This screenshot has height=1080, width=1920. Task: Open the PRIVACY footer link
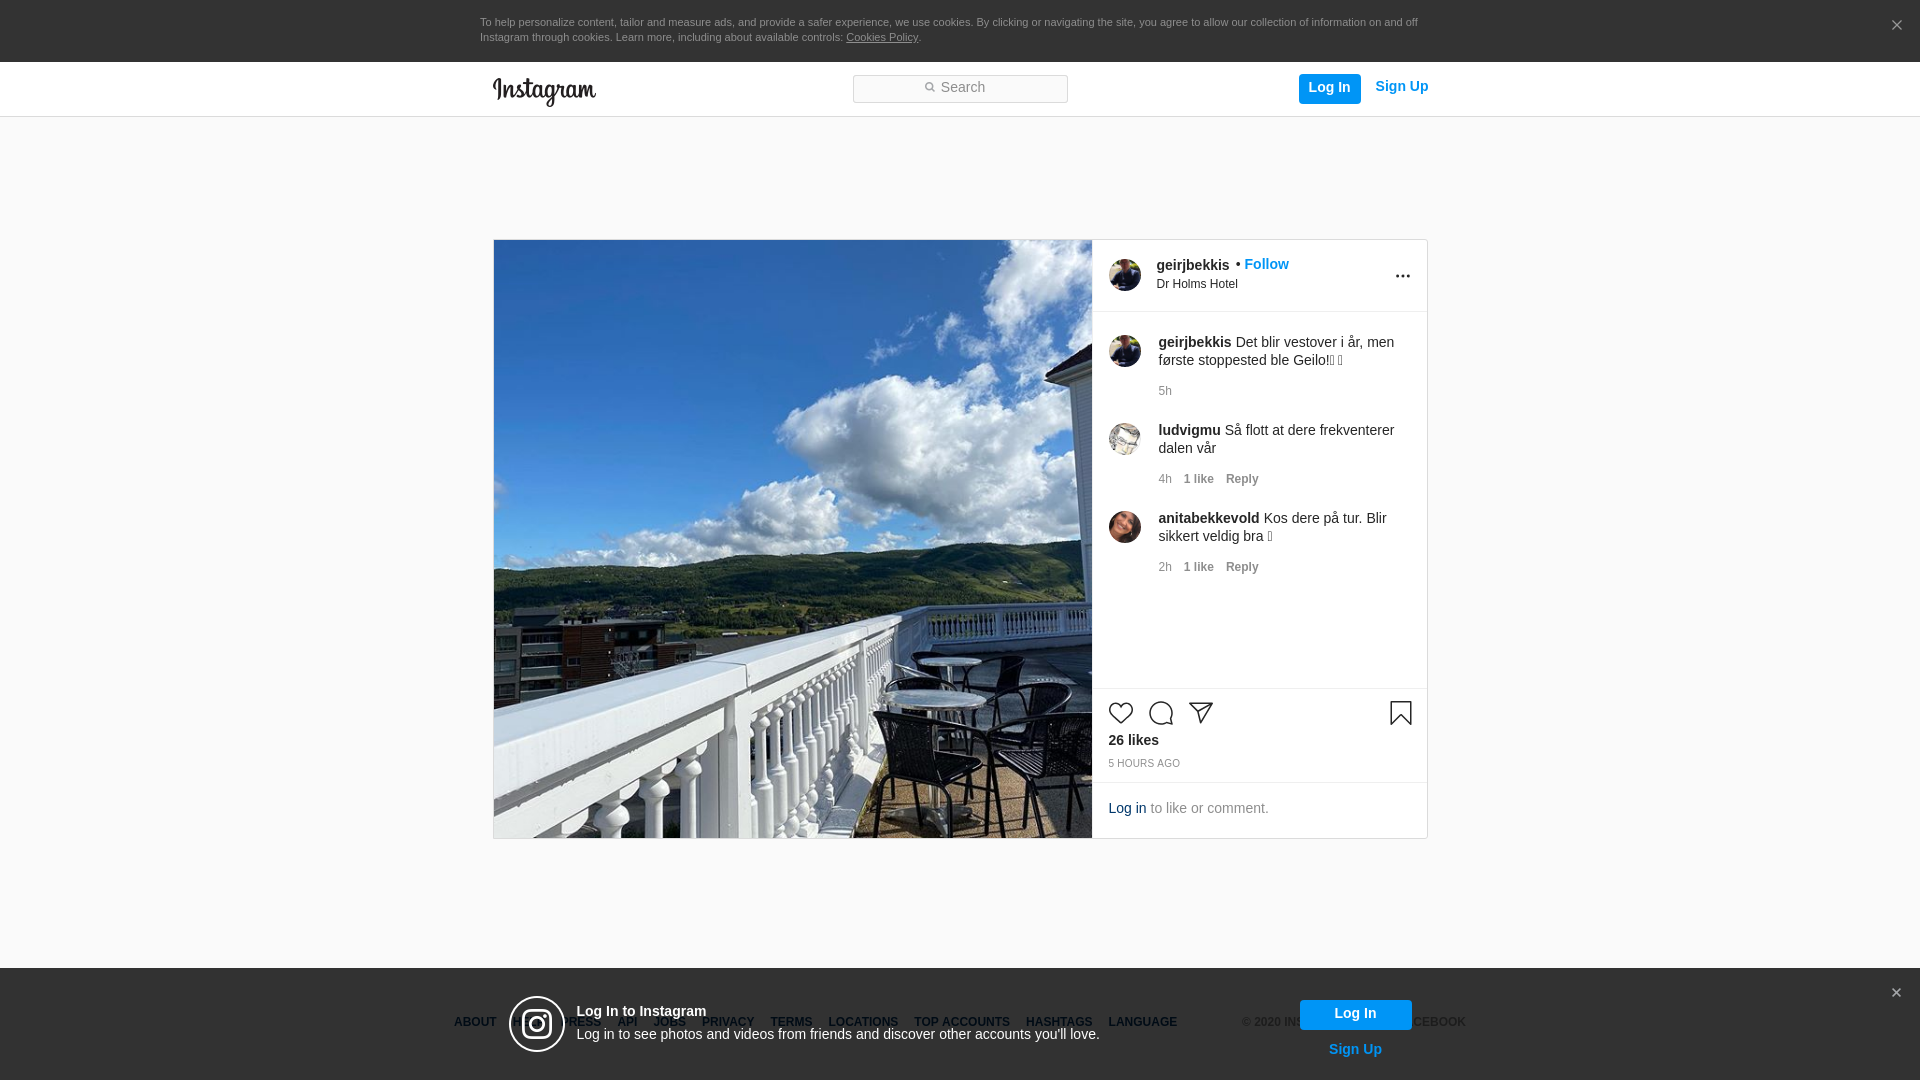tap(727, 1022)
